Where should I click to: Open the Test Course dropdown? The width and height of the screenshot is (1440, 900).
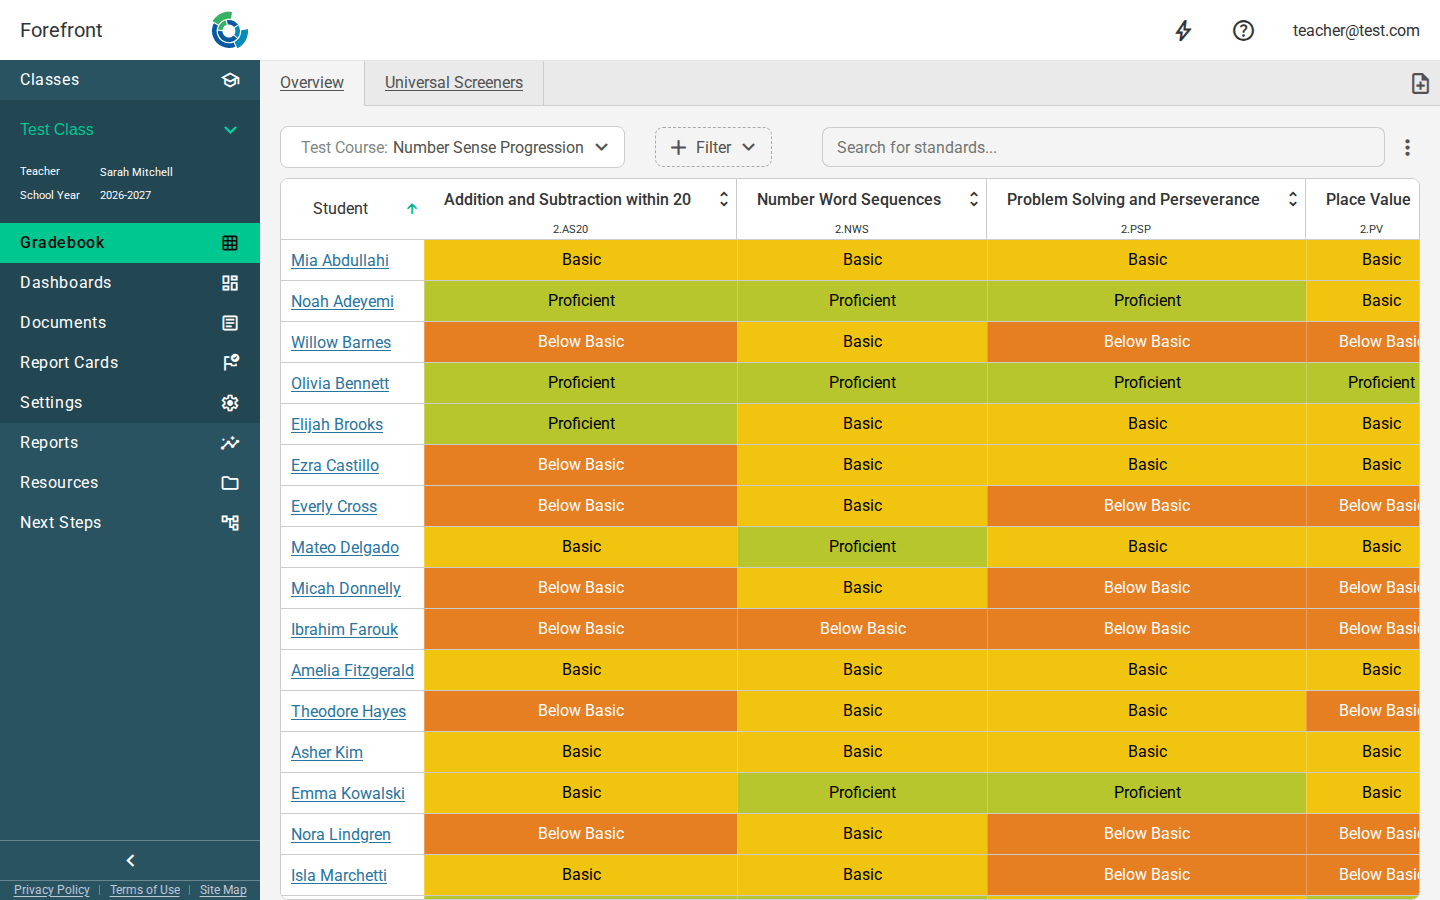tap(452, 147)
